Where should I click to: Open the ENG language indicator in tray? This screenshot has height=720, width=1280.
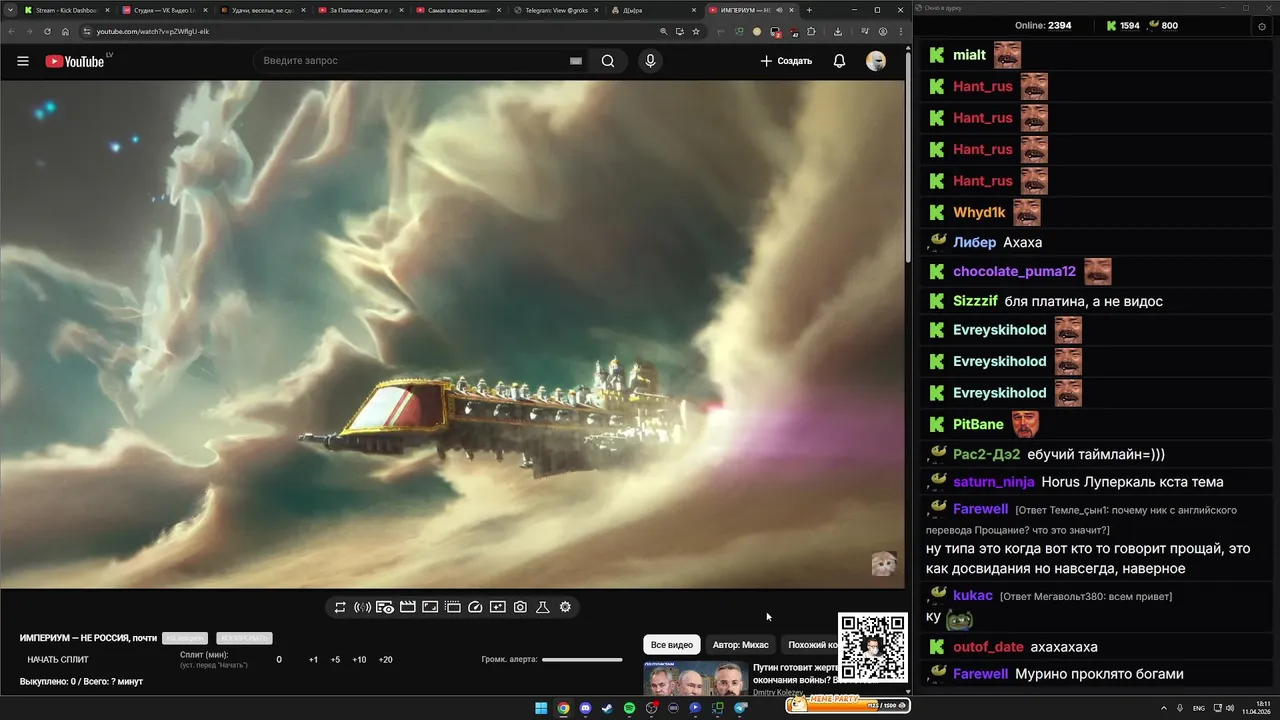tap(1199, 708)
